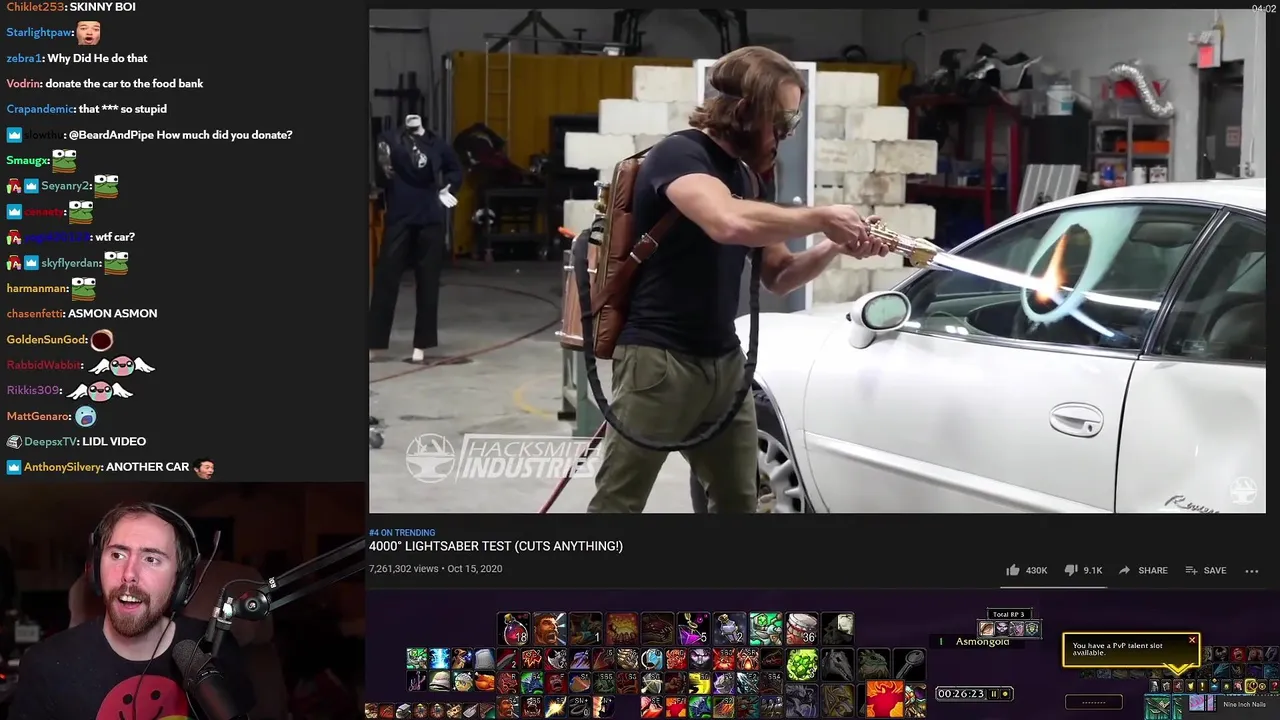Click harmanman's frog emote

[x=84, y=288]
